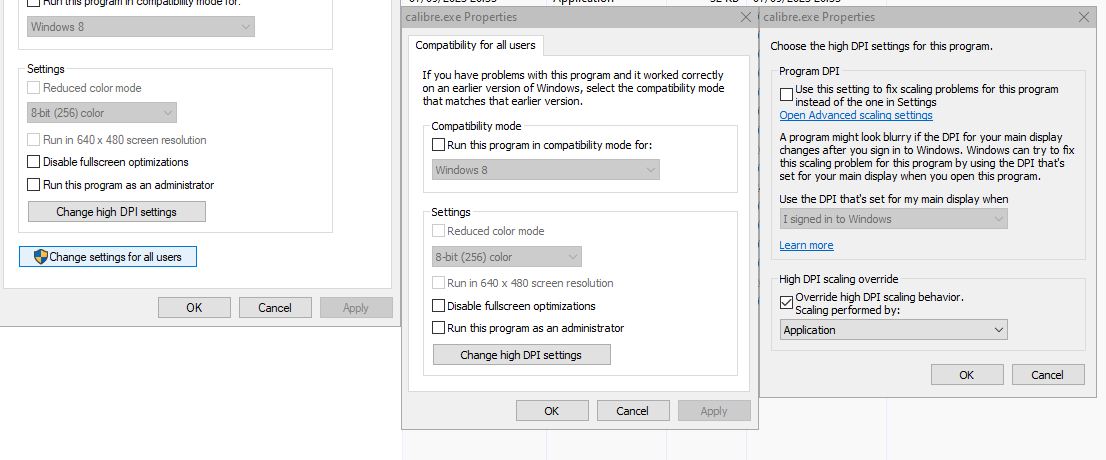Close the high DPI settings dialog
Viewport: 1106px width, 460px height.
[1084, 17]
